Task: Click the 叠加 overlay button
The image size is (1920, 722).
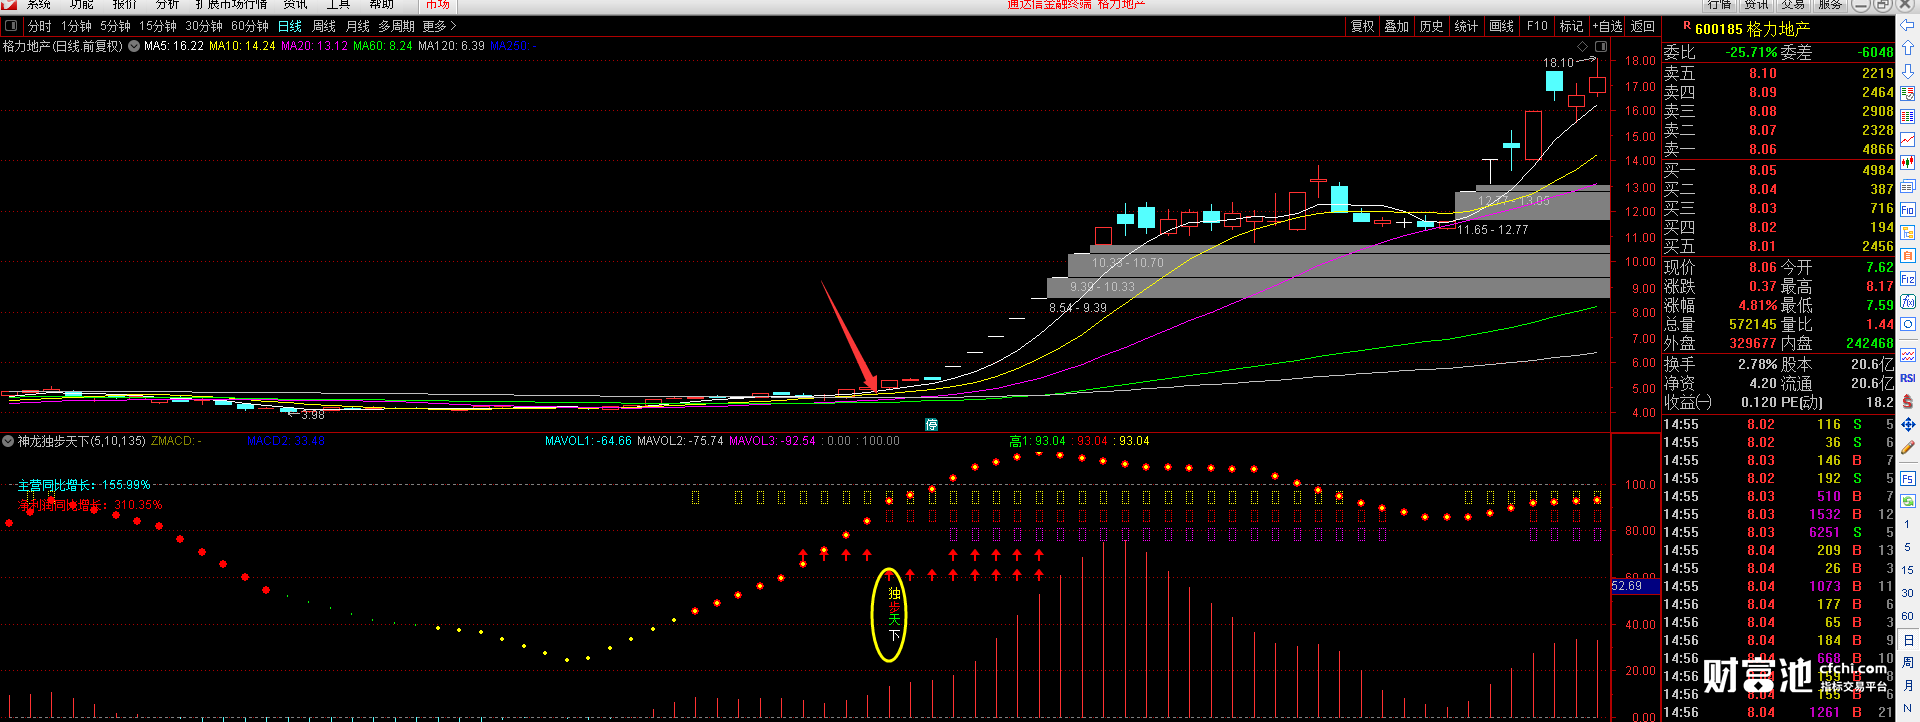Action: (x=1397, y=26)
